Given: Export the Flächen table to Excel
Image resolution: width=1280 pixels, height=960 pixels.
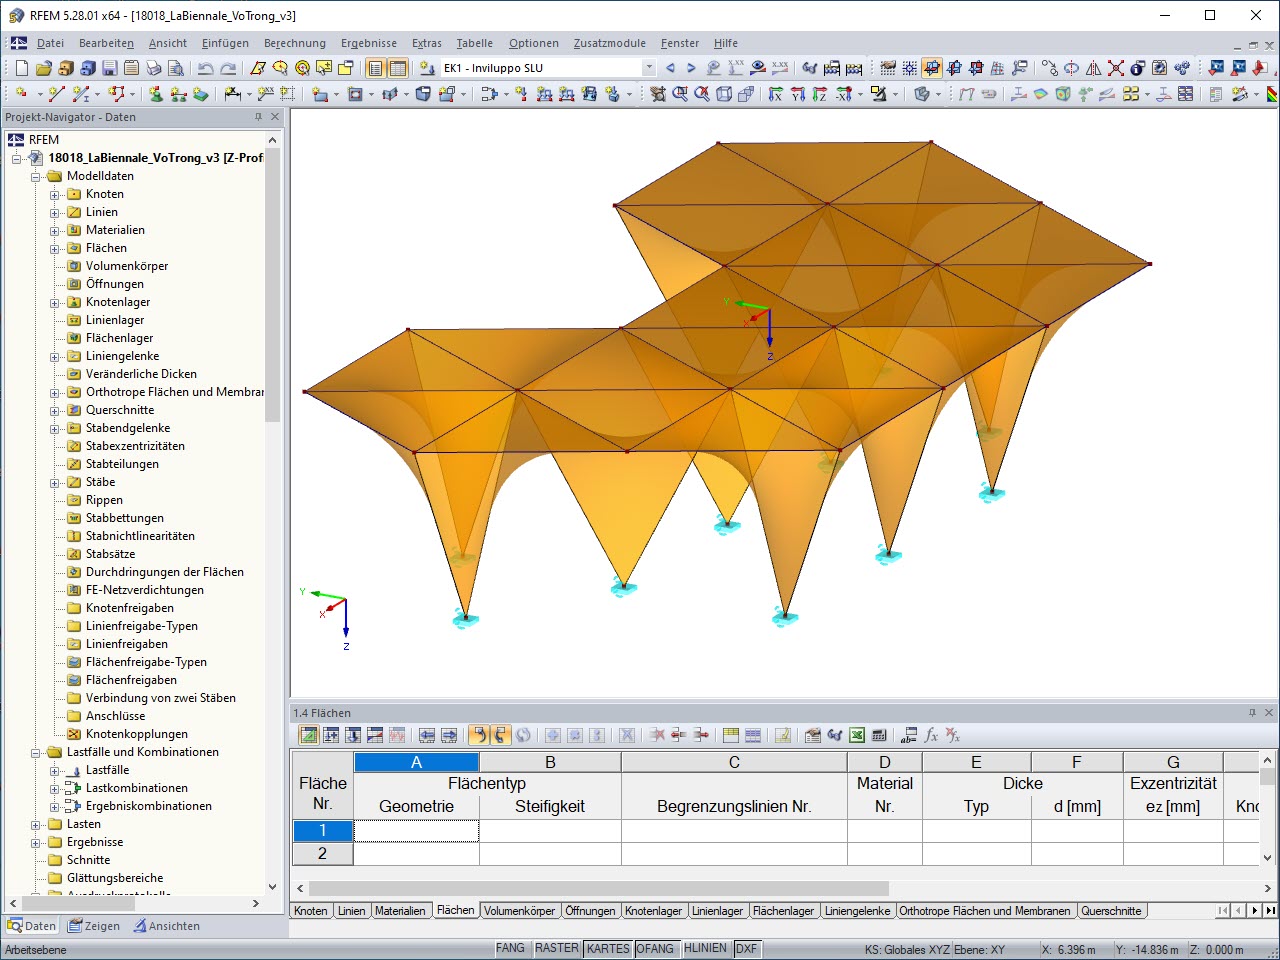Looking at the screenshot, I should [857, 735].
